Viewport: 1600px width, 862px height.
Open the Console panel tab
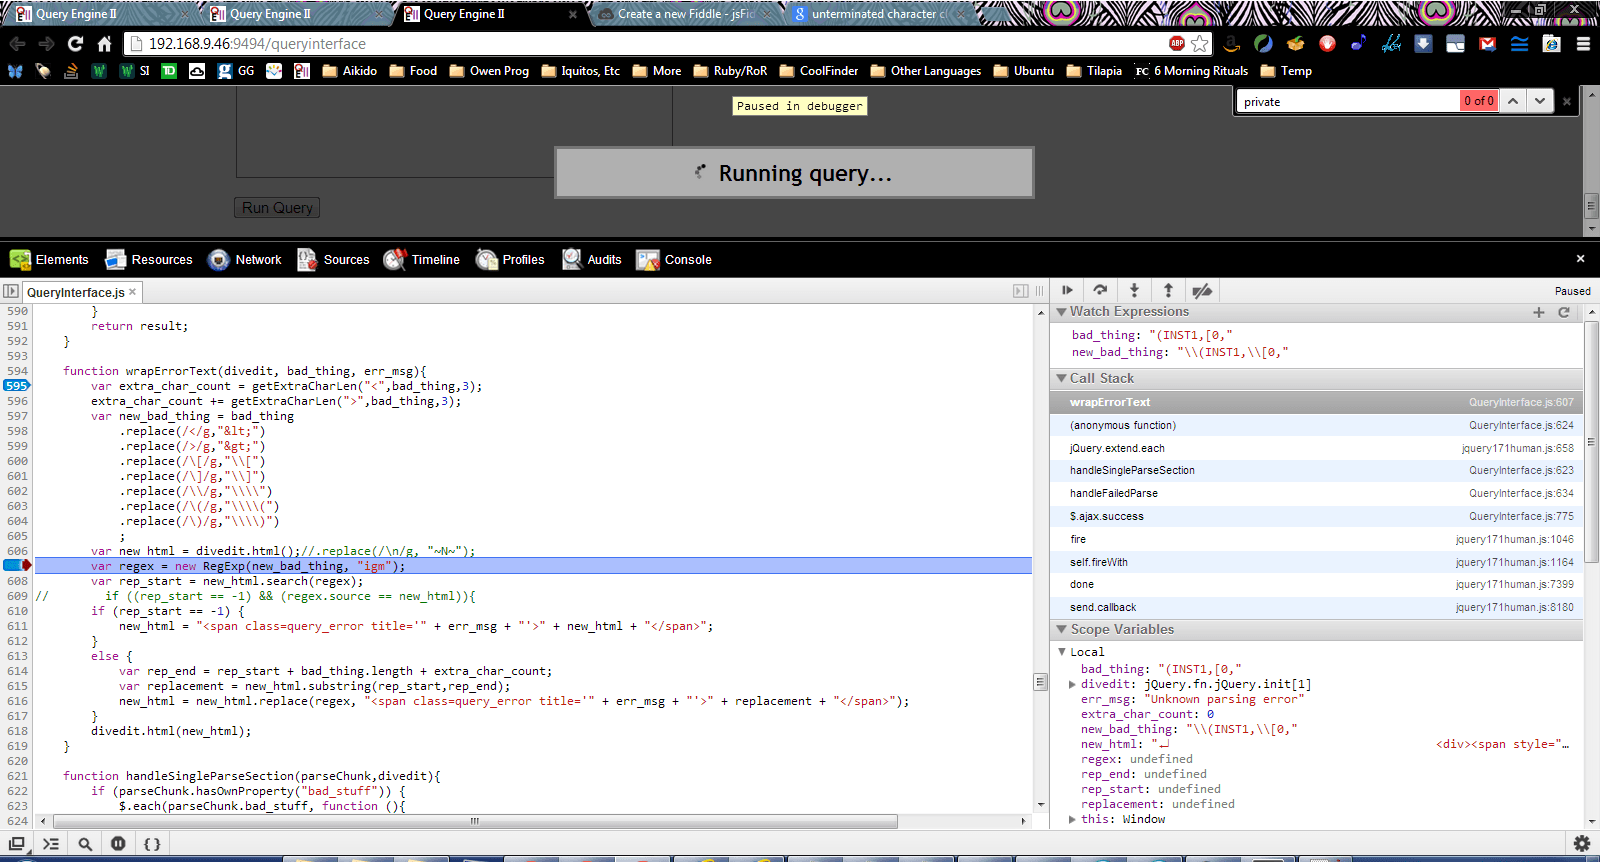pyautogui.click(x=675, y=260)
